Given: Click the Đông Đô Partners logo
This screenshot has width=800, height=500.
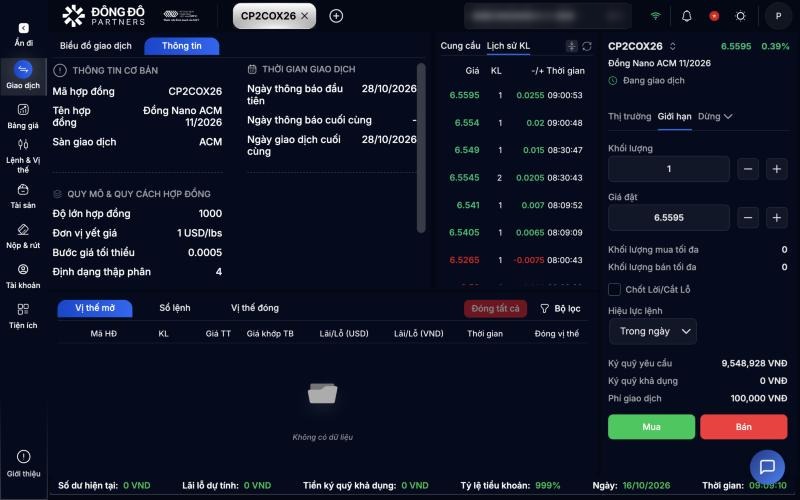Looking at the screenshot, I should (x=104, y=16).
